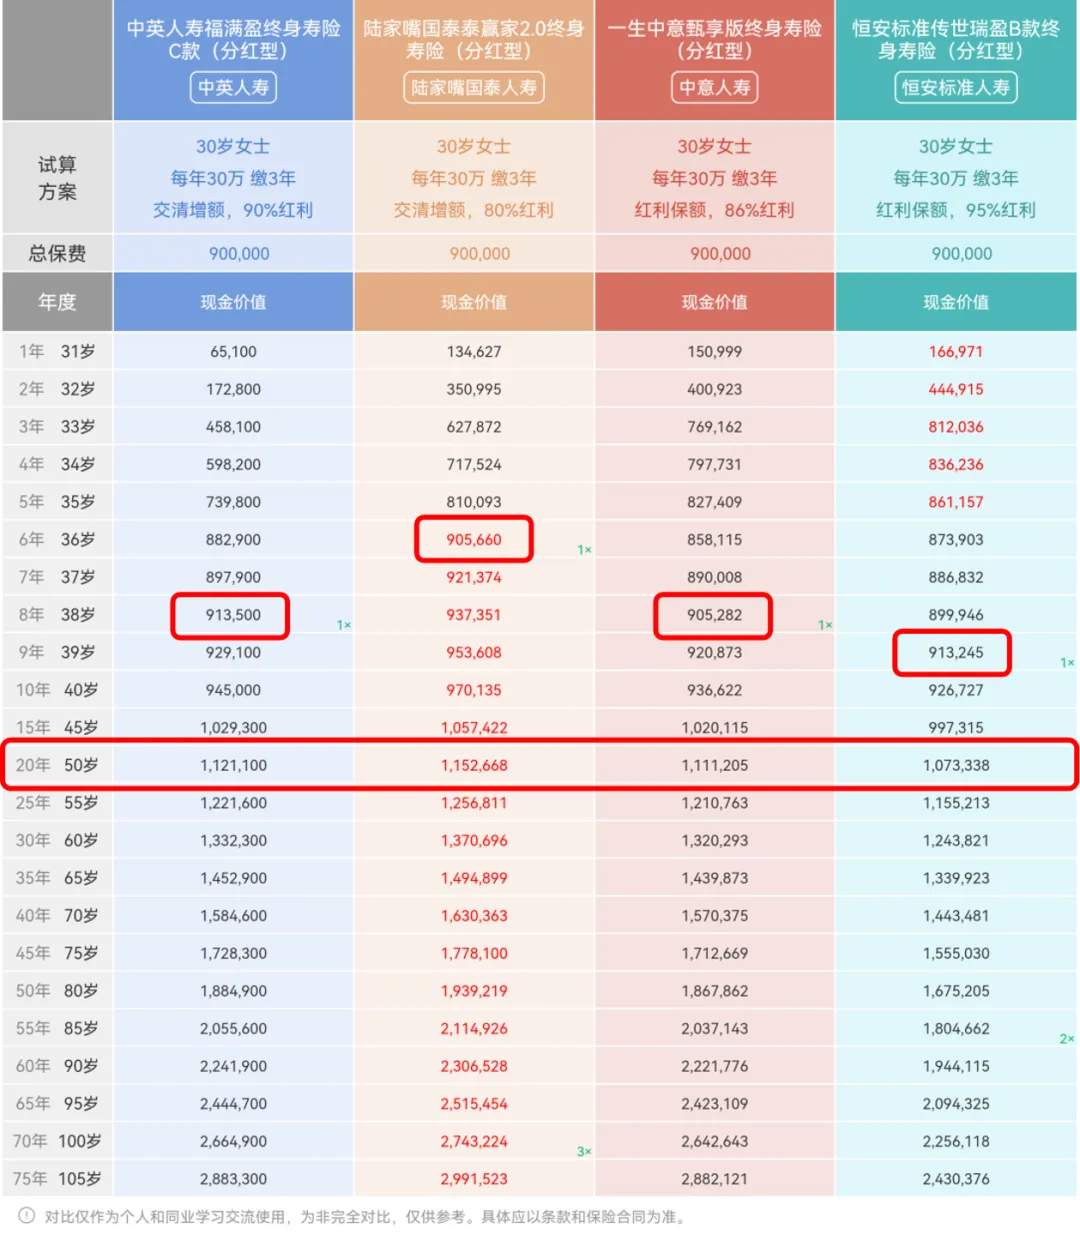Click the 总保费 value 900,000 in the first column
Image resolution: width=1080 pixels, height=1235 pixels.
coord(233,253)
